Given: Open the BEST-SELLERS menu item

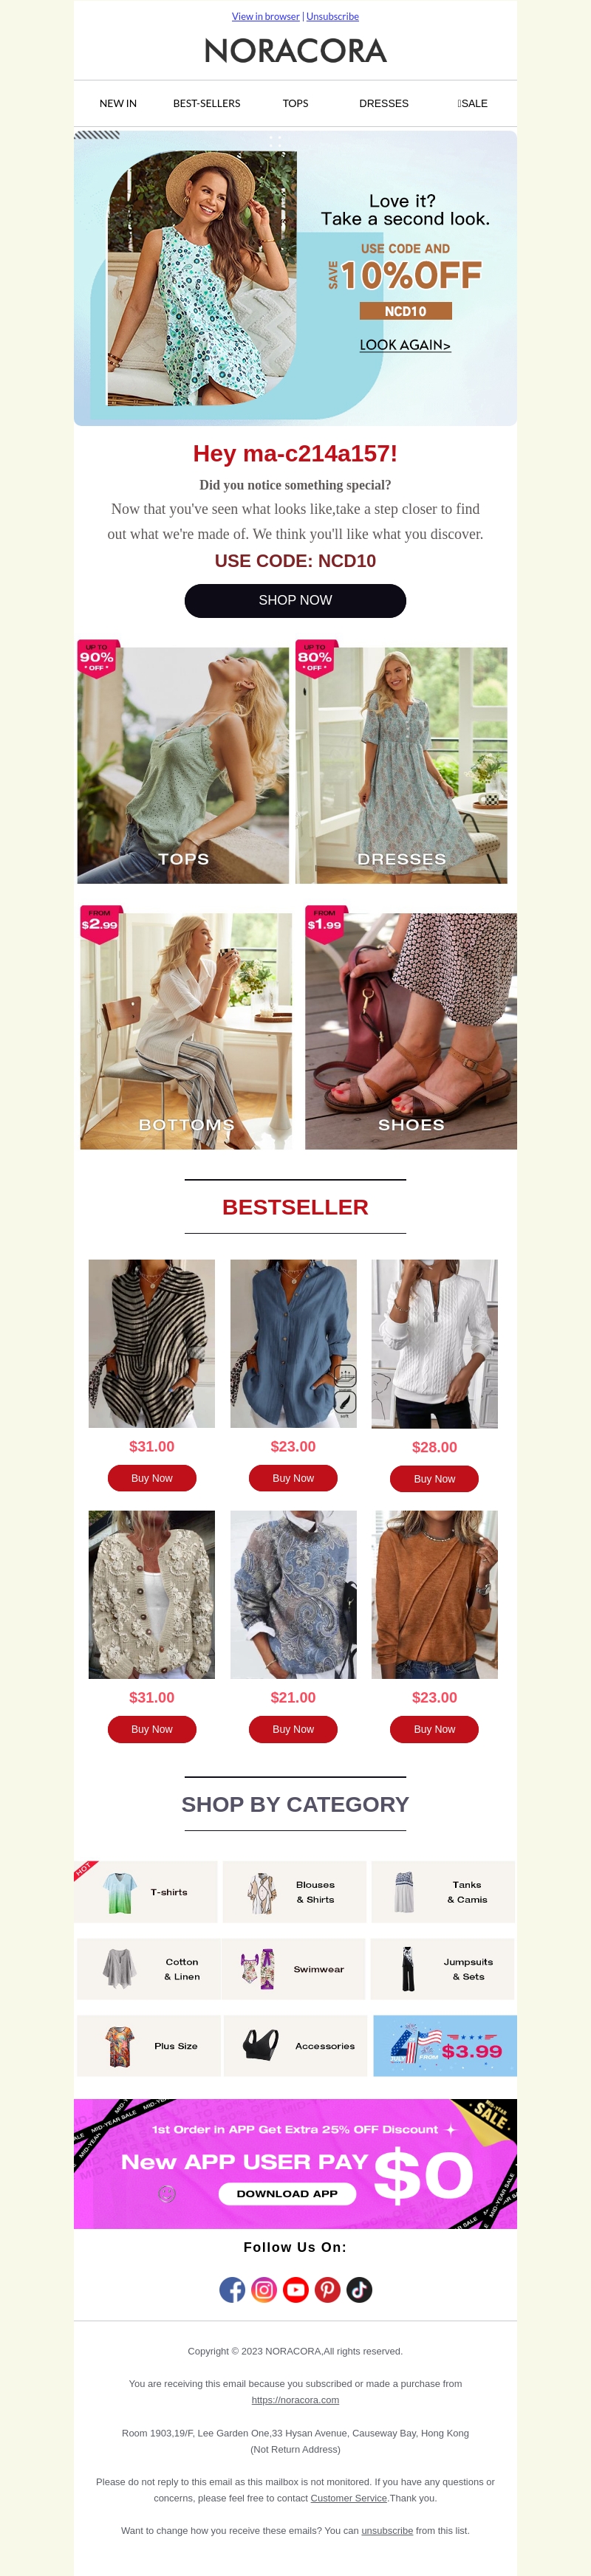Looking at the screenshot, I should 207,103.
